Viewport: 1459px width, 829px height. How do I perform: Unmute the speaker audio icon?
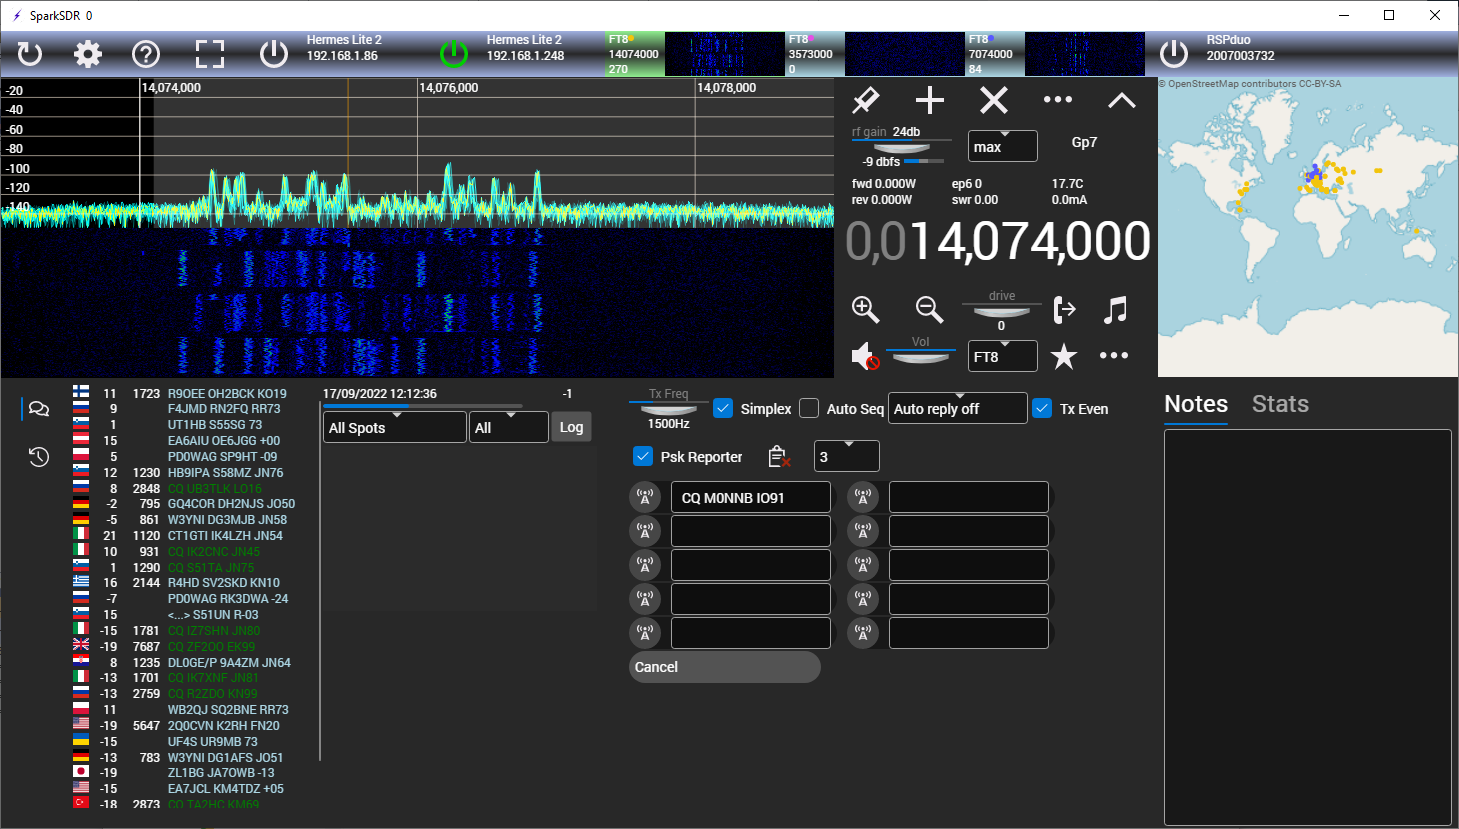point(864,356)
